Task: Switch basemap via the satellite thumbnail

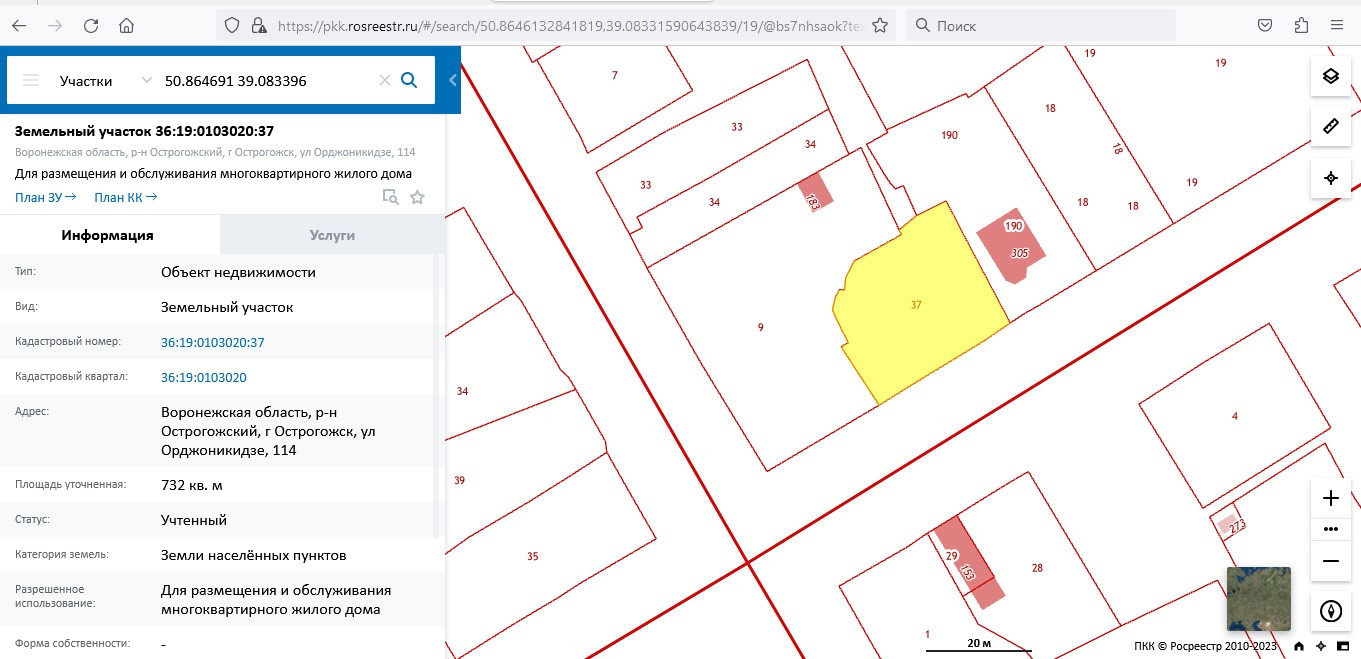Action: 1258,599
